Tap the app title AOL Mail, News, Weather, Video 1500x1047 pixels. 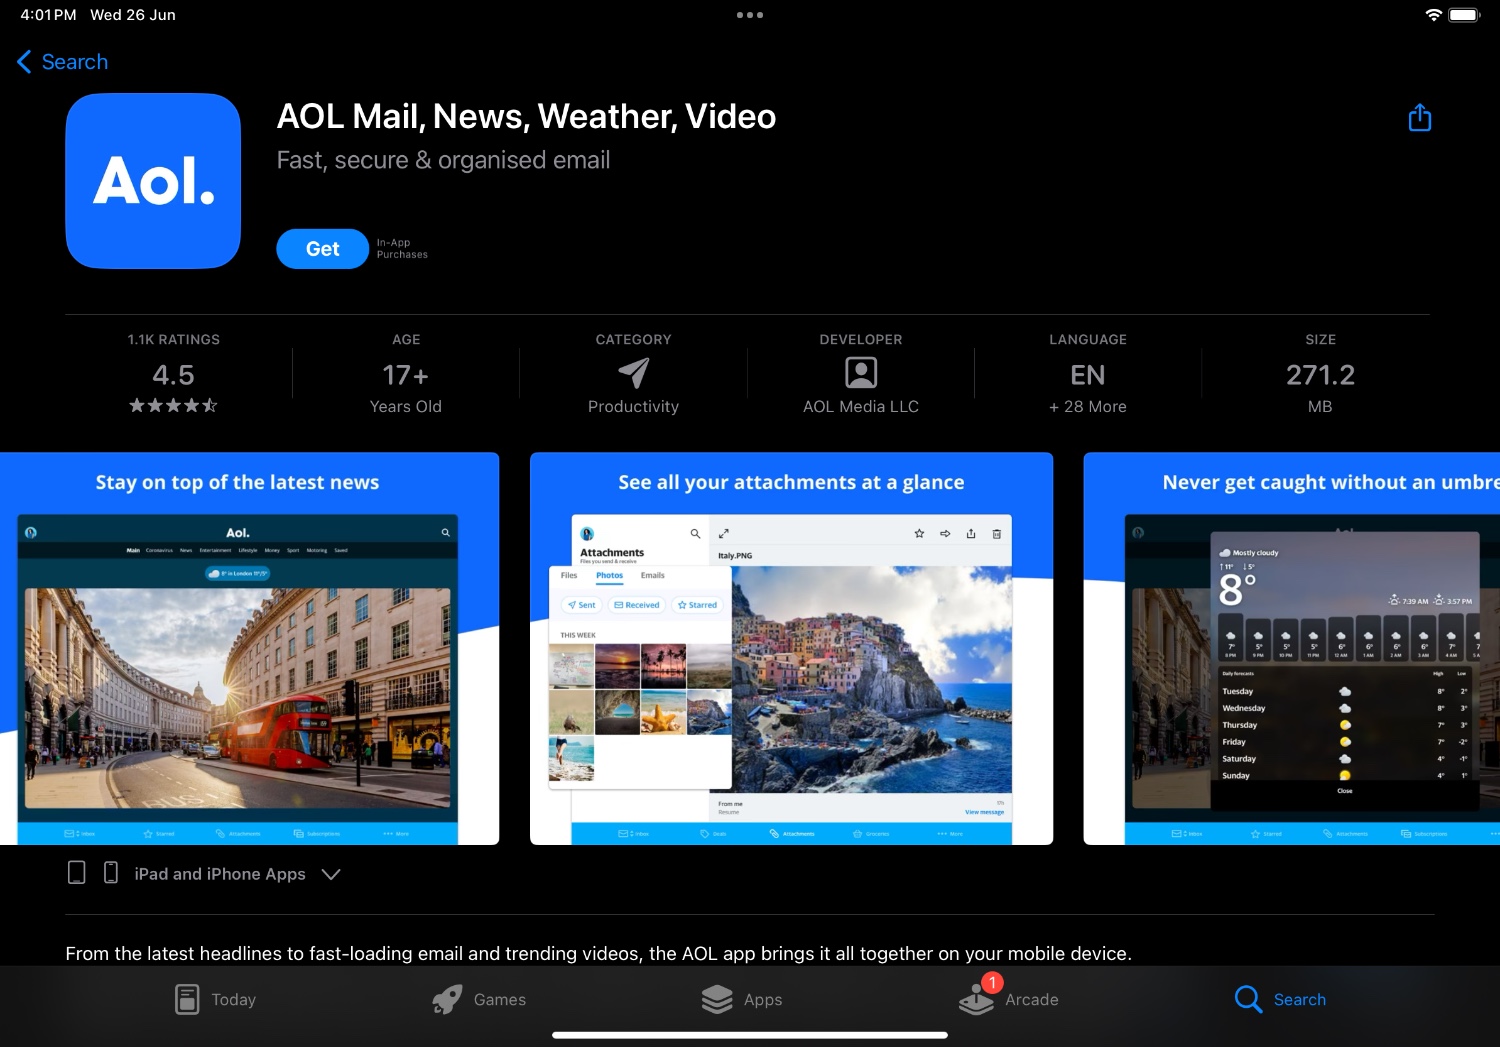coord(526,117)
